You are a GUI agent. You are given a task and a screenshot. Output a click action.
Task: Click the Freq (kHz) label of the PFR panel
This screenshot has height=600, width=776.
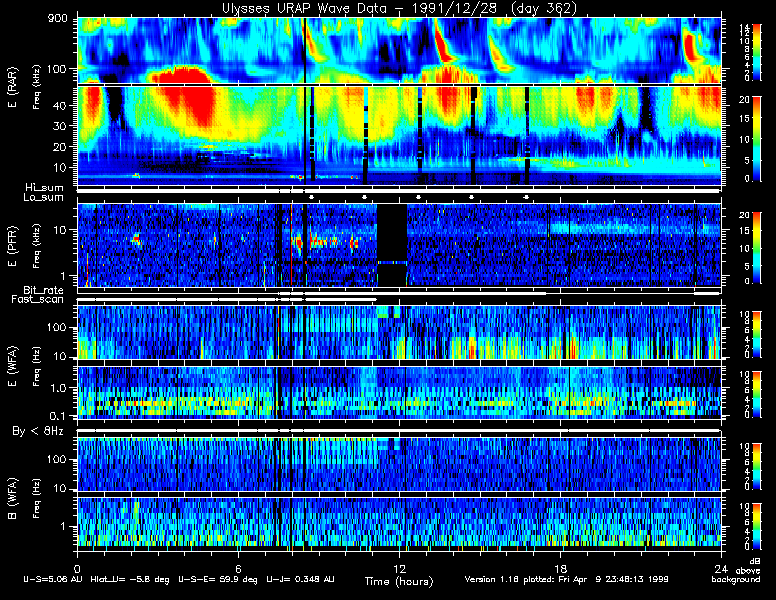tap(37, 246)
